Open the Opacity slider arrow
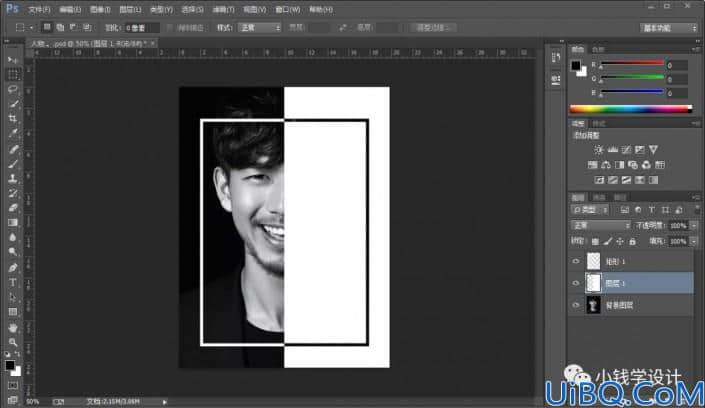This screenshot has width=705, height=408. coord(694,225)
